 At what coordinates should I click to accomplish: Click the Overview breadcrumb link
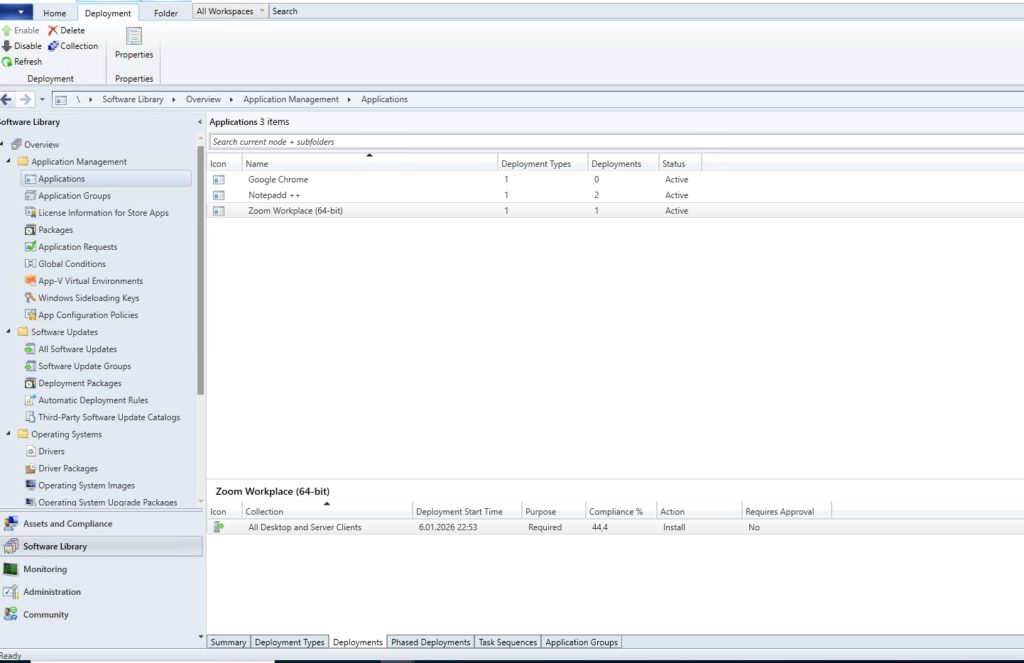(203, 99)
